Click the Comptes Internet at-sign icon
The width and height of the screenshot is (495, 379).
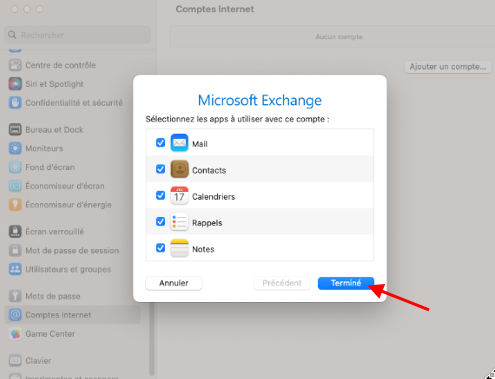[15, 315]
